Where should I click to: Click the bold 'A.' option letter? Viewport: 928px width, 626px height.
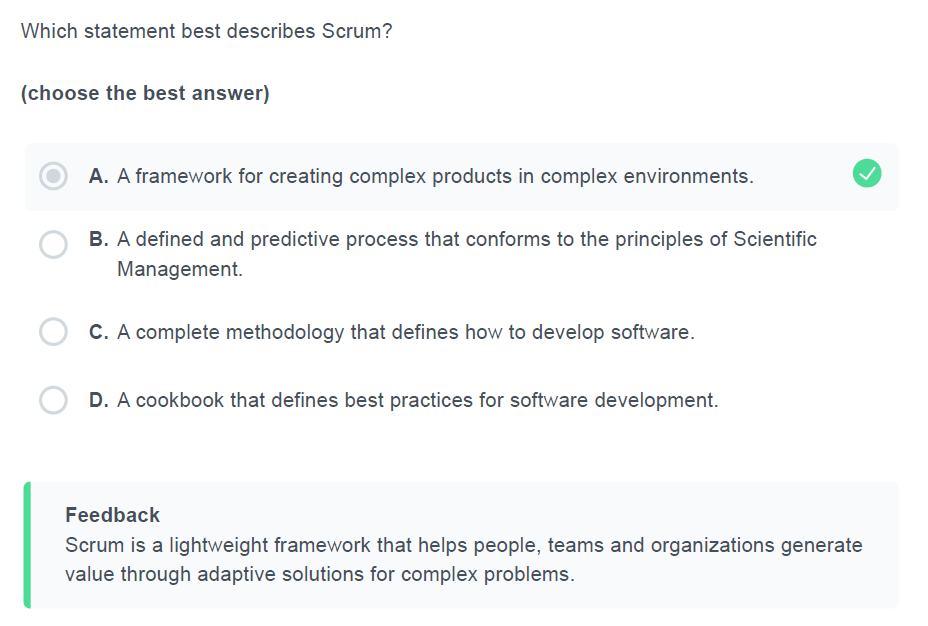tap(99, 176)
